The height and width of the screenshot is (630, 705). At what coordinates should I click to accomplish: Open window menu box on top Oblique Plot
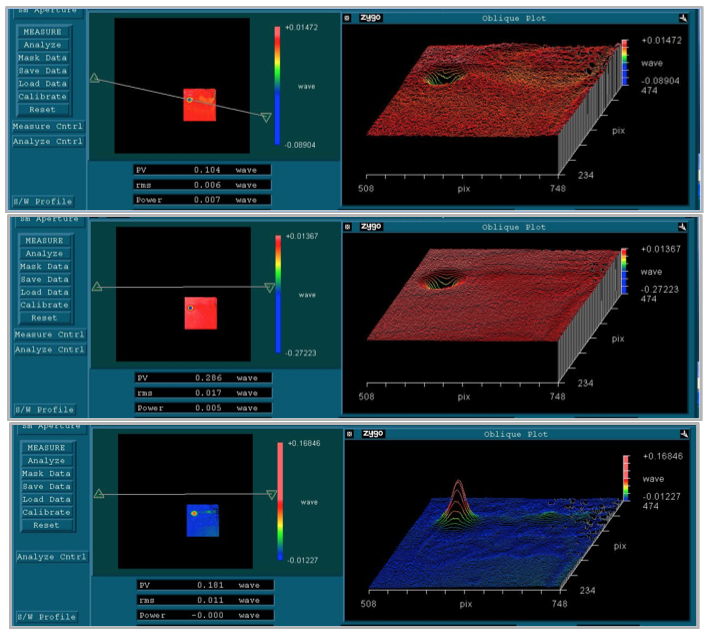[x=347, y=17]
